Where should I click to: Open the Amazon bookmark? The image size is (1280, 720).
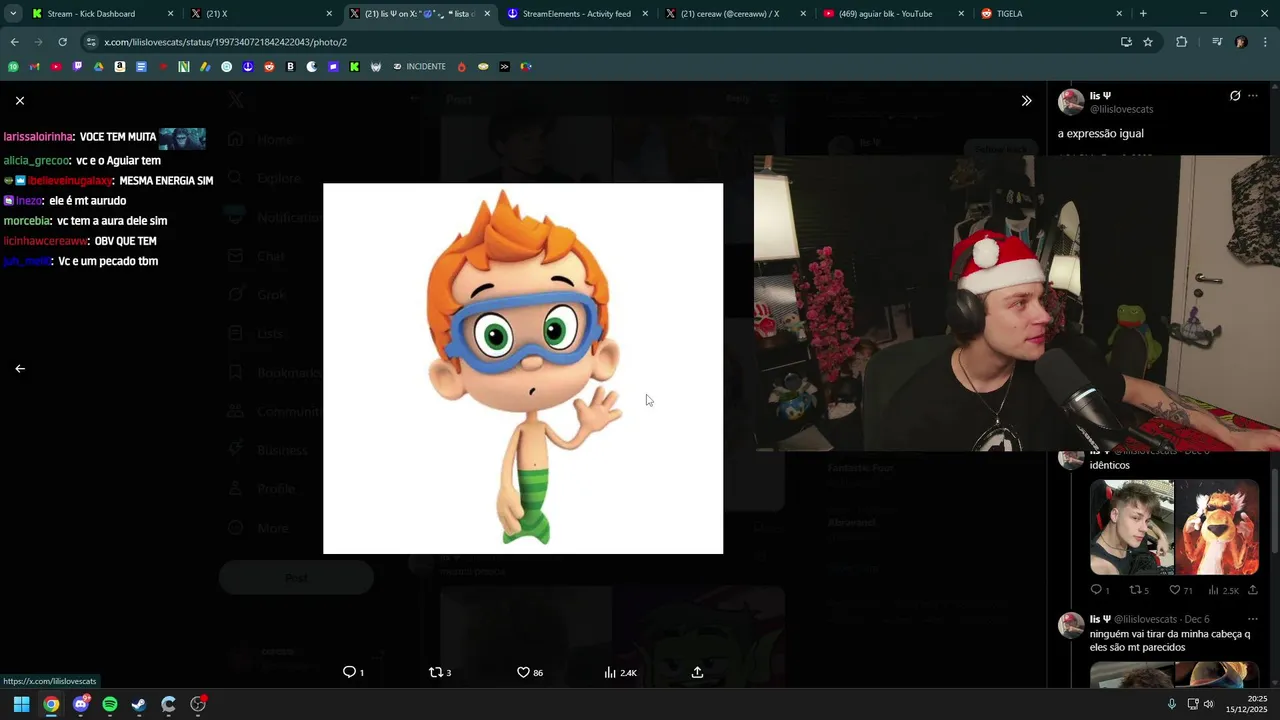[x=120, y=67]
